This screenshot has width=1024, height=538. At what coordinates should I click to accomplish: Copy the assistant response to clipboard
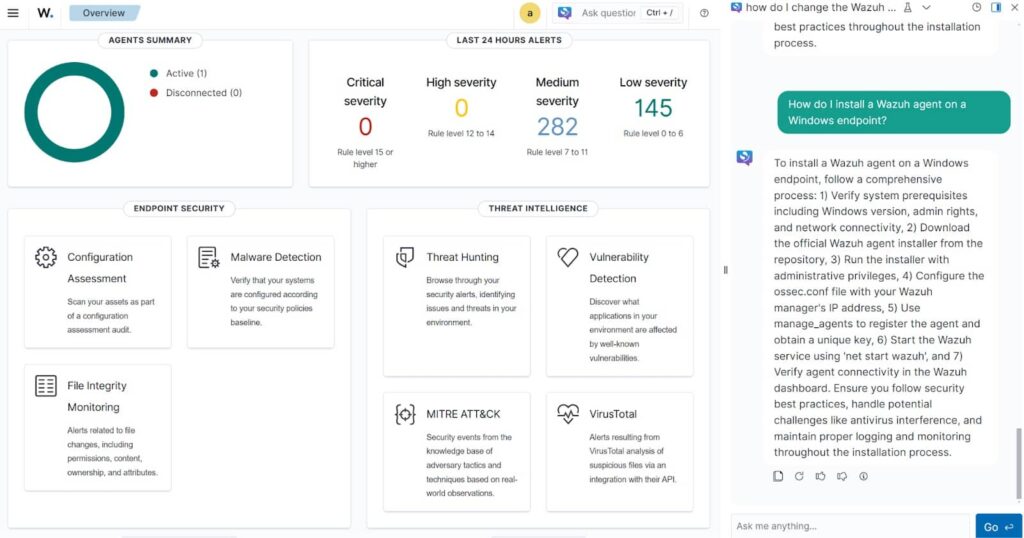(x=778, y=476)
